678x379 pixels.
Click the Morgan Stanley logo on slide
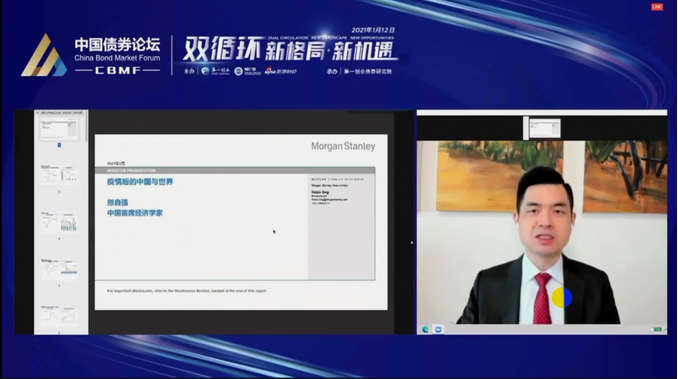tap(343, 147)
